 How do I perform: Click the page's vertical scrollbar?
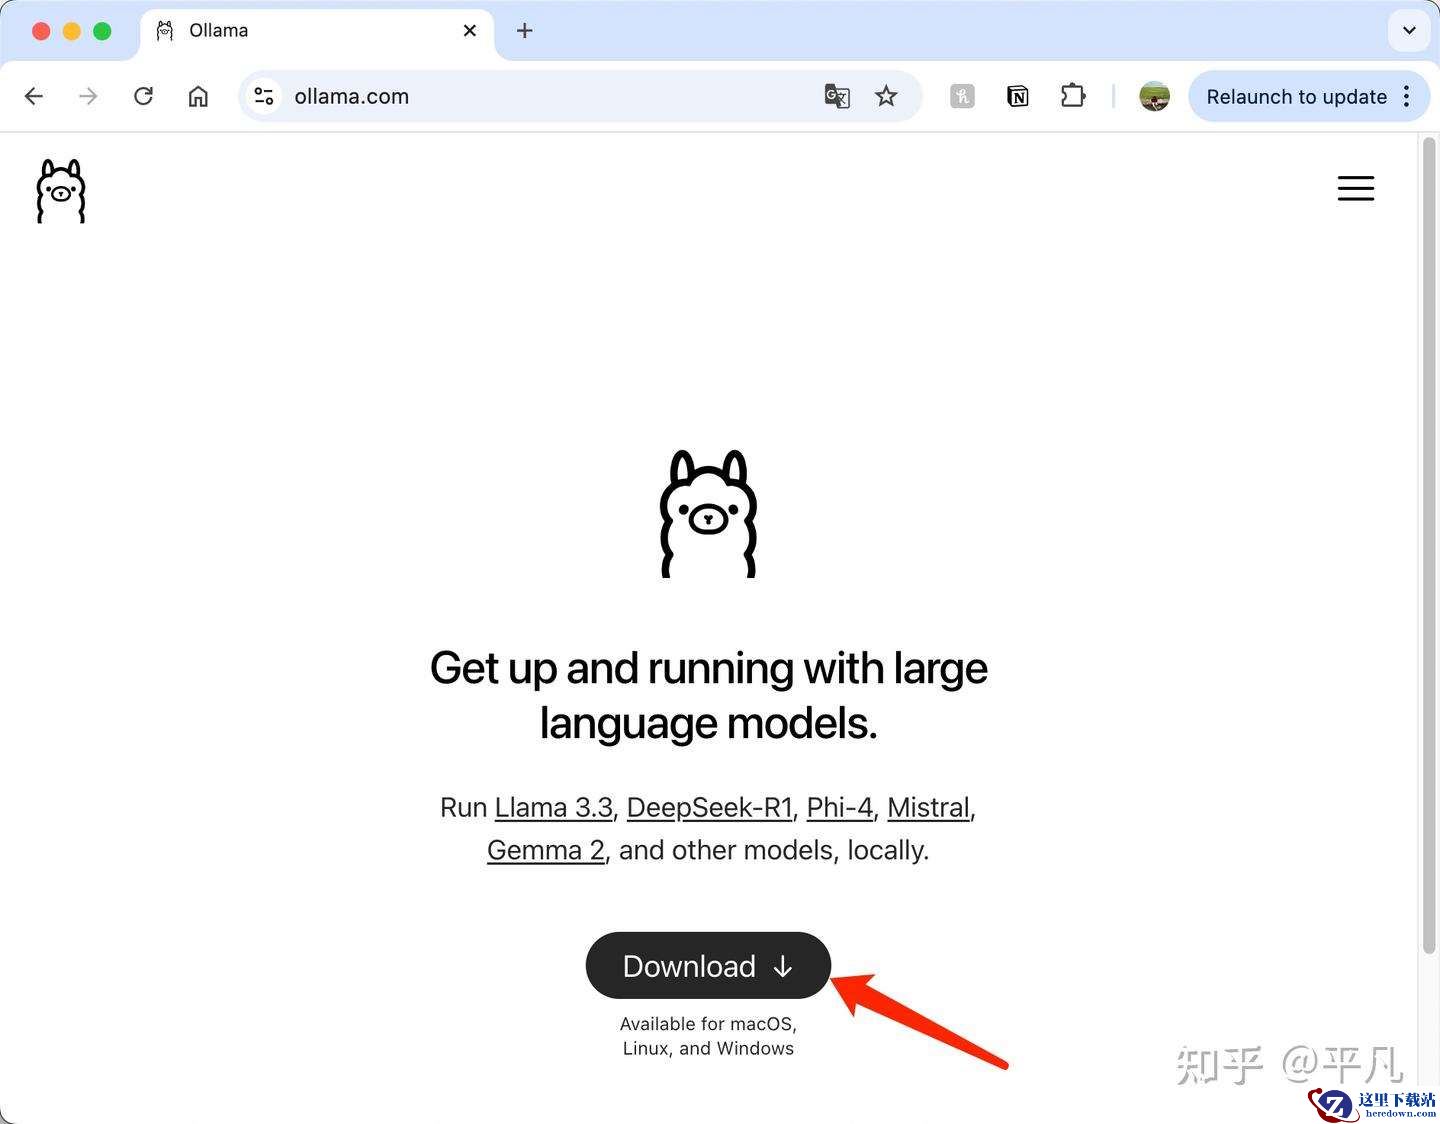point(1429,546)
